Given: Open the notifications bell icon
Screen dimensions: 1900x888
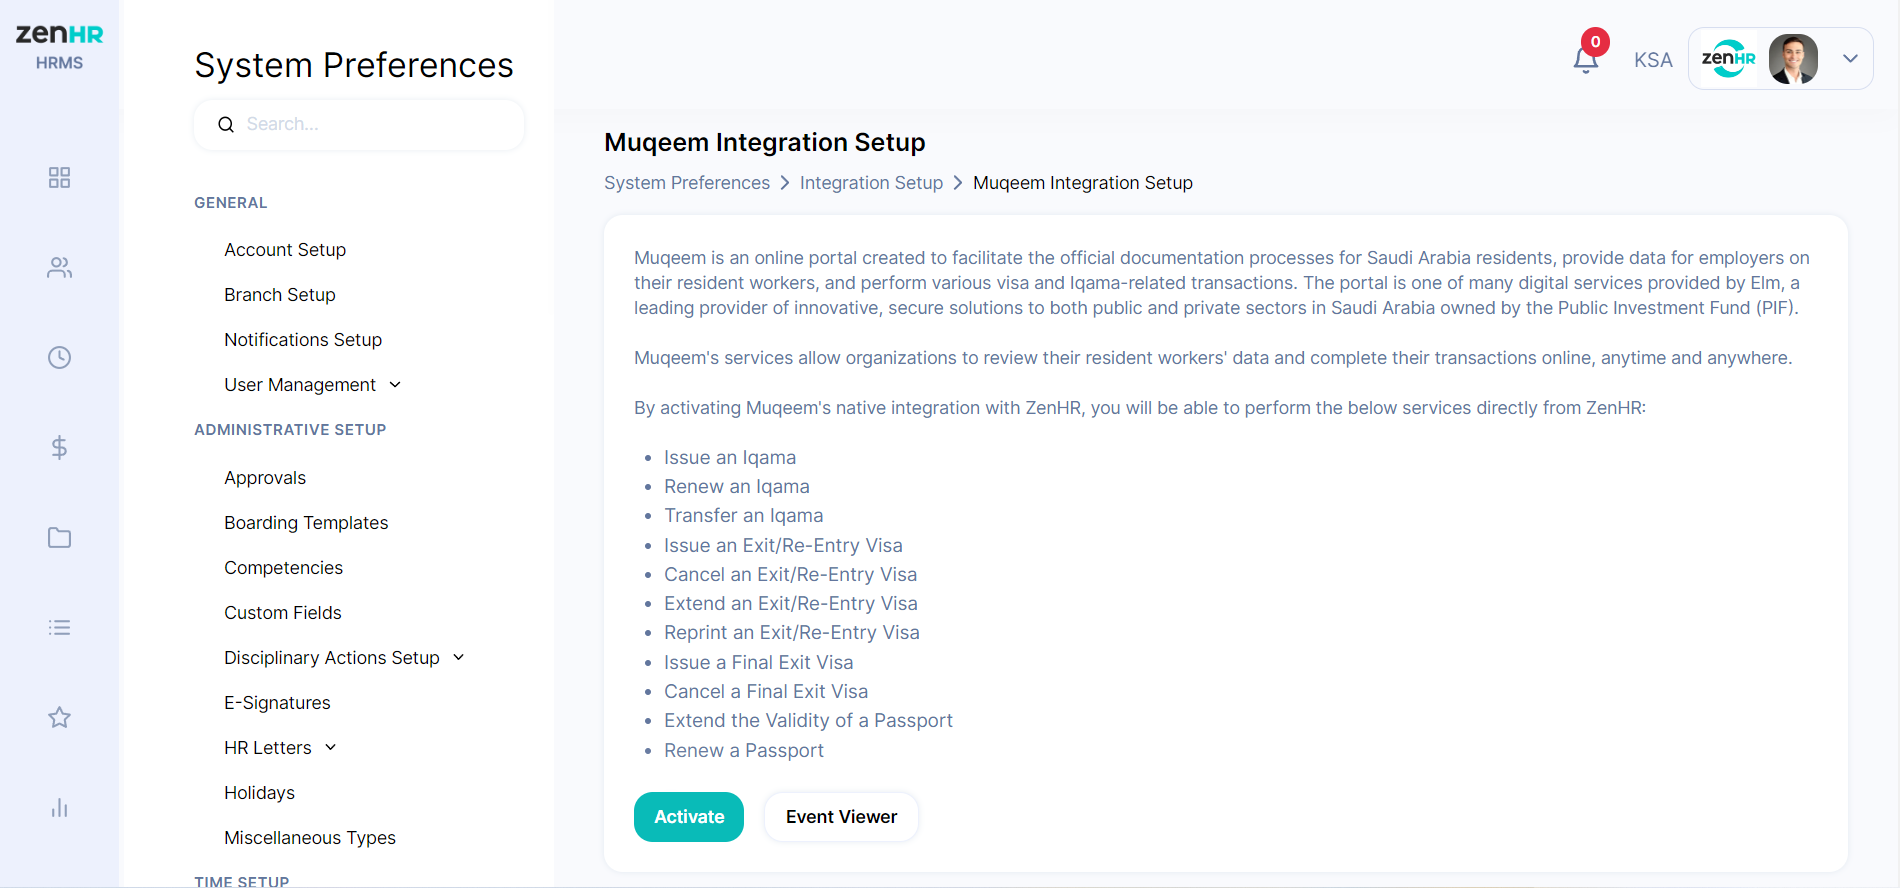Looking at the screenshot, I should point(1585,61).
